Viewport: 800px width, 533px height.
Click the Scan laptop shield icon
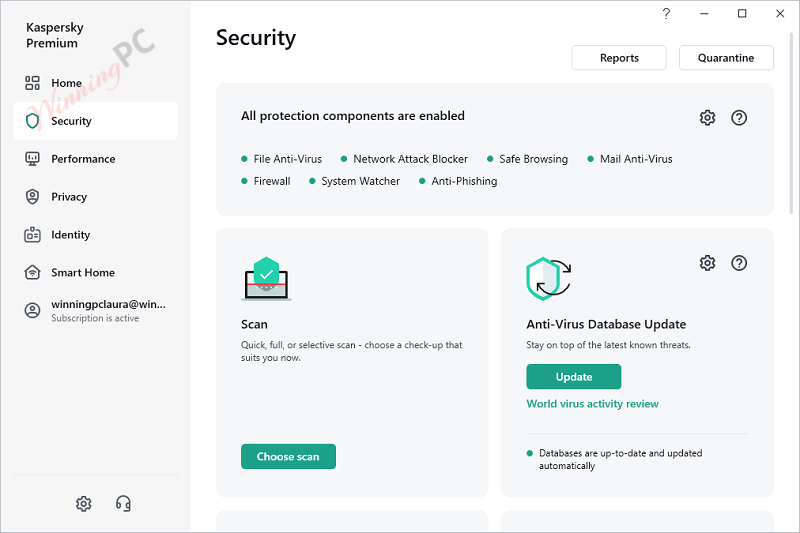(x=266, y=279)
